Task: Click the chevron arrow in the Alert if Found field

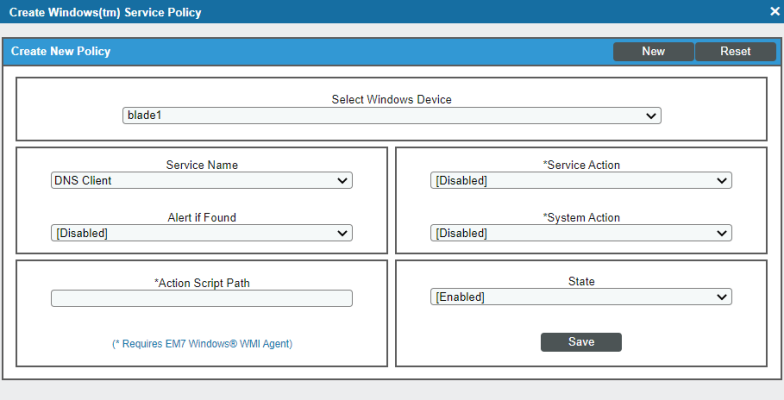Action: pos(342,234)
